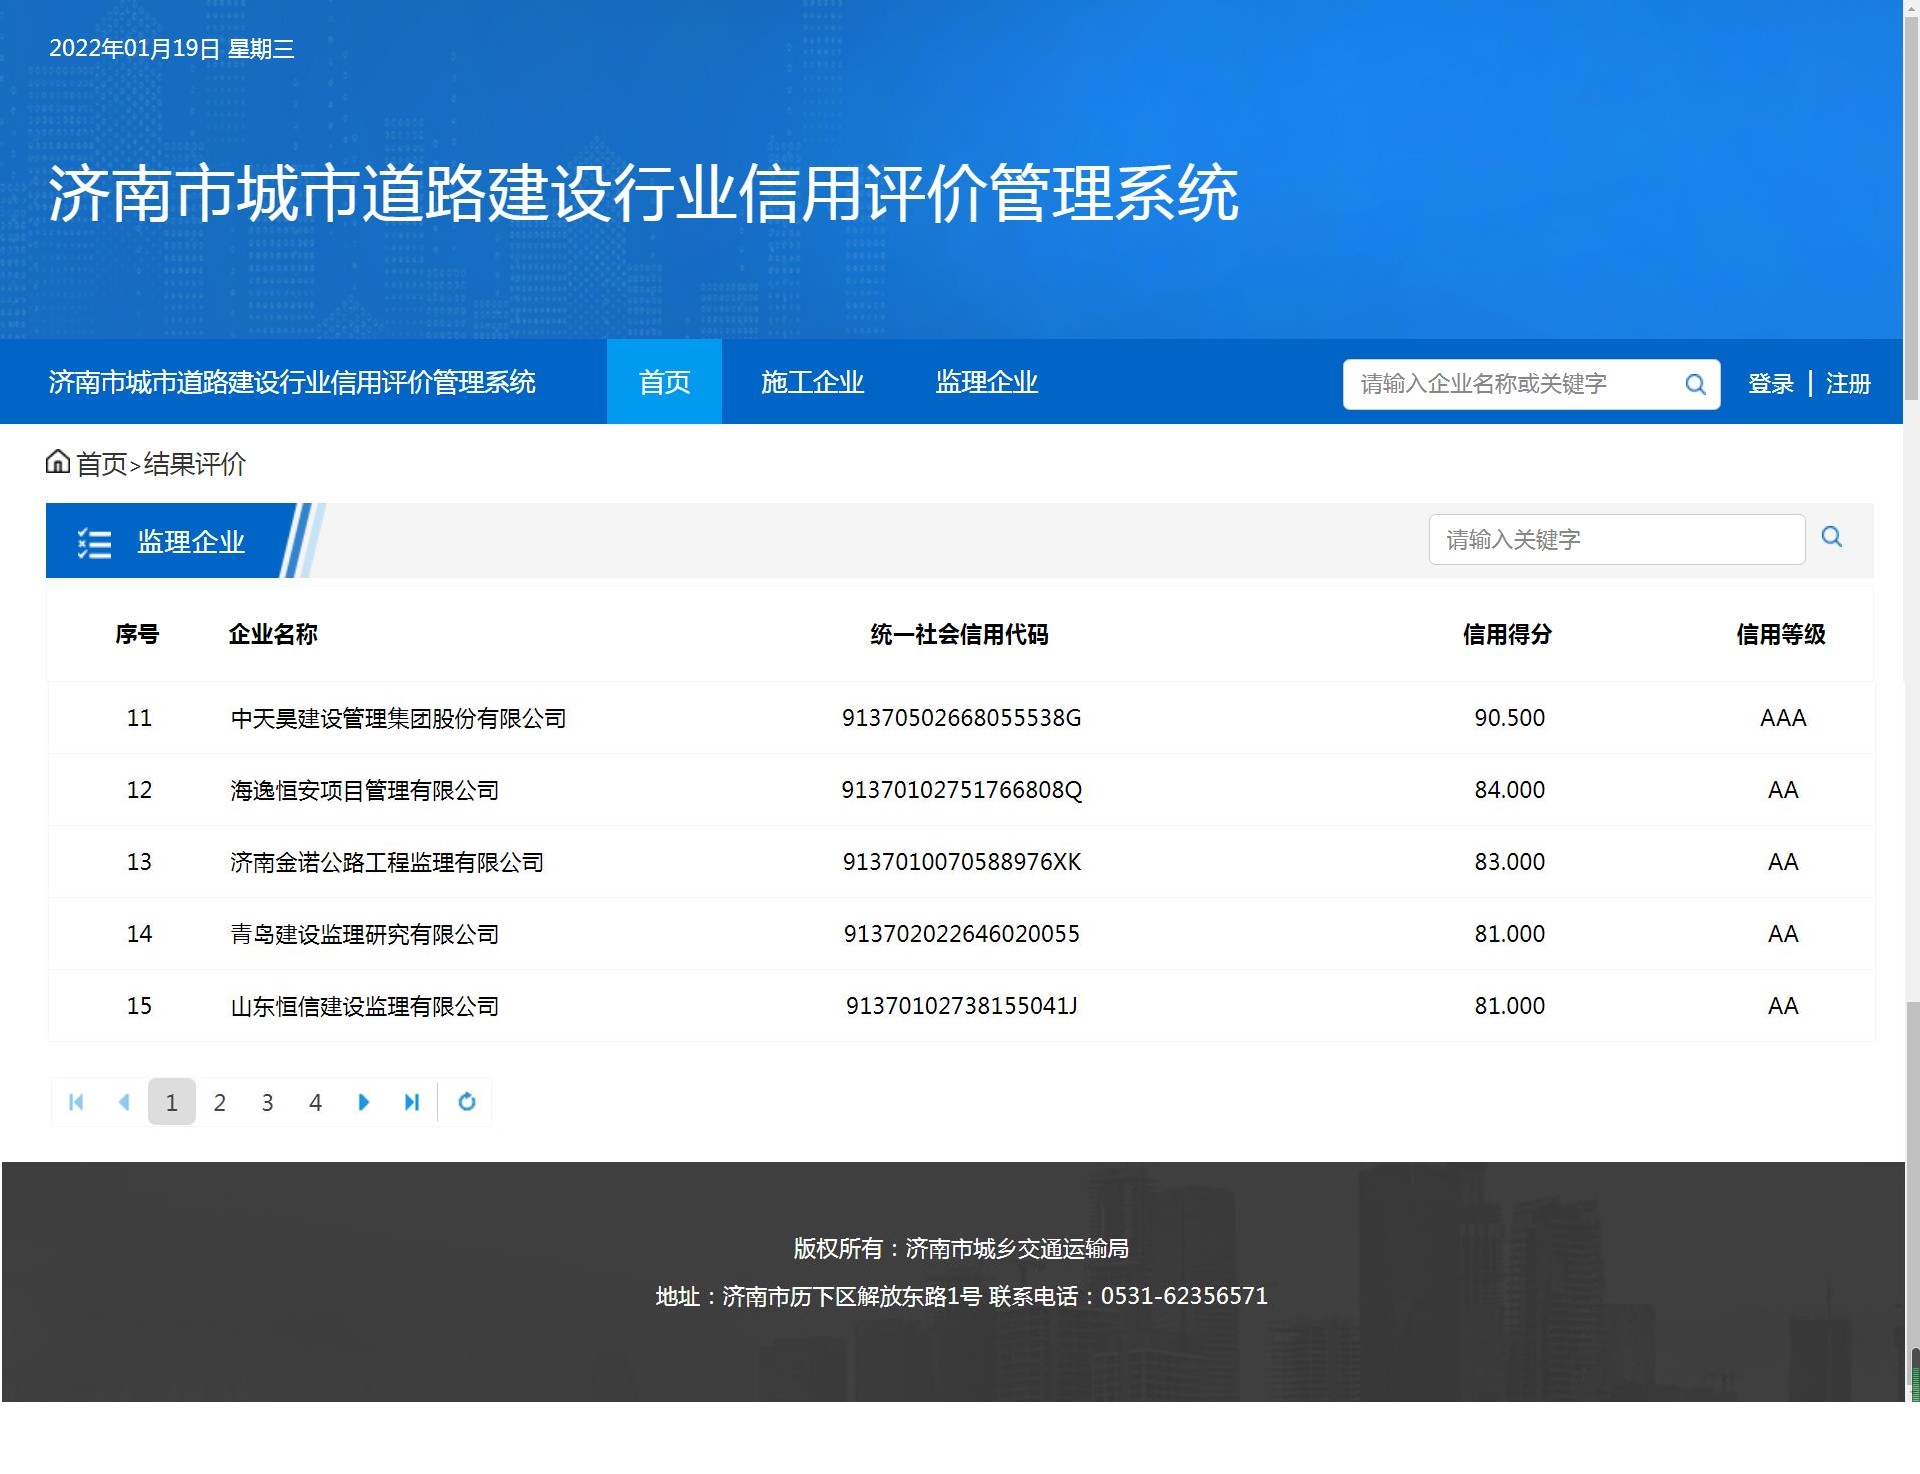
Task: Click credit code 91370102751766808Q
Action: (x=962, y=790)
